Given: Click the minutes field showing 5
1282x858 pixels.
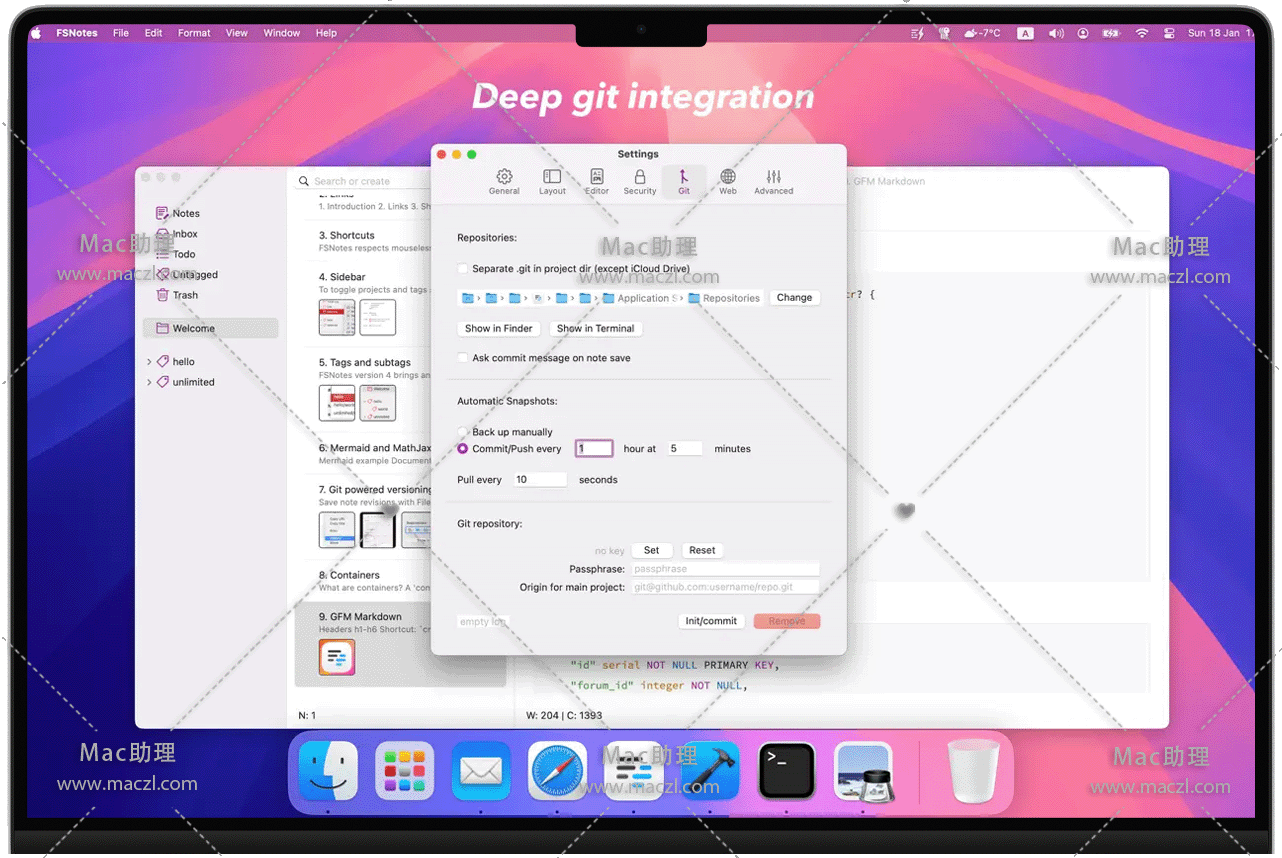Looking at the screenshot, I should [x=685, y=449].
